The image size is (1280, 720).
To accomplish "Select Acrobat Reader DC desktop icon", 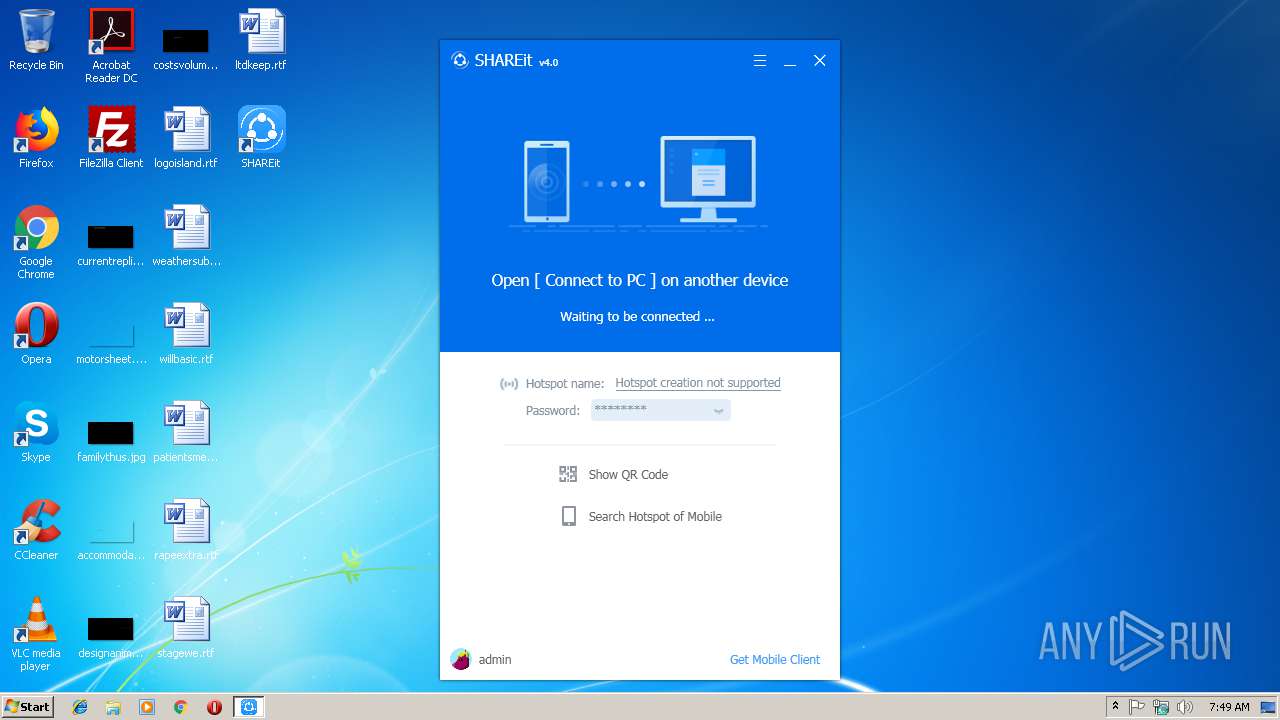I will coord(111,46).
